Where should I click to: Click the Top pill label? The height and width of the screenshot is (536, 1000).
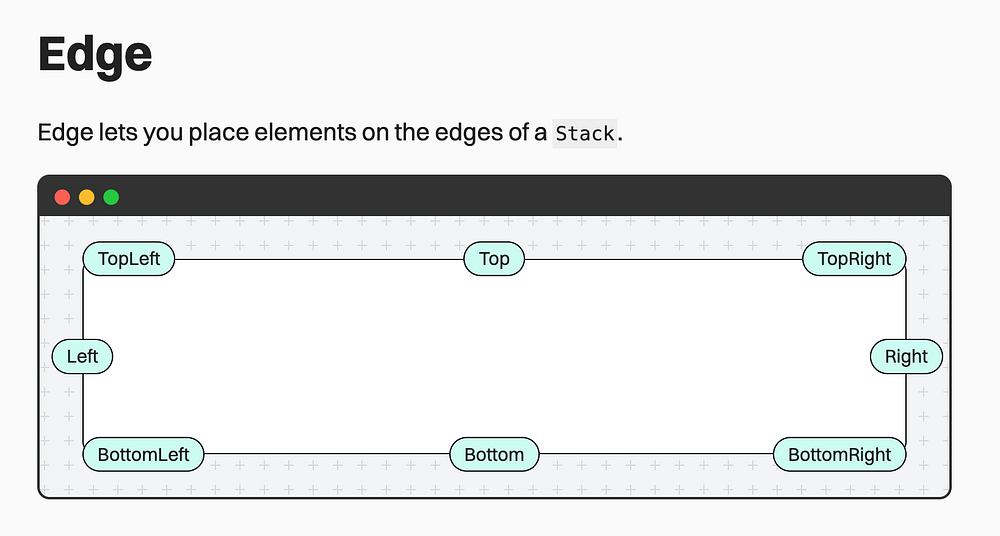[494, 259]
